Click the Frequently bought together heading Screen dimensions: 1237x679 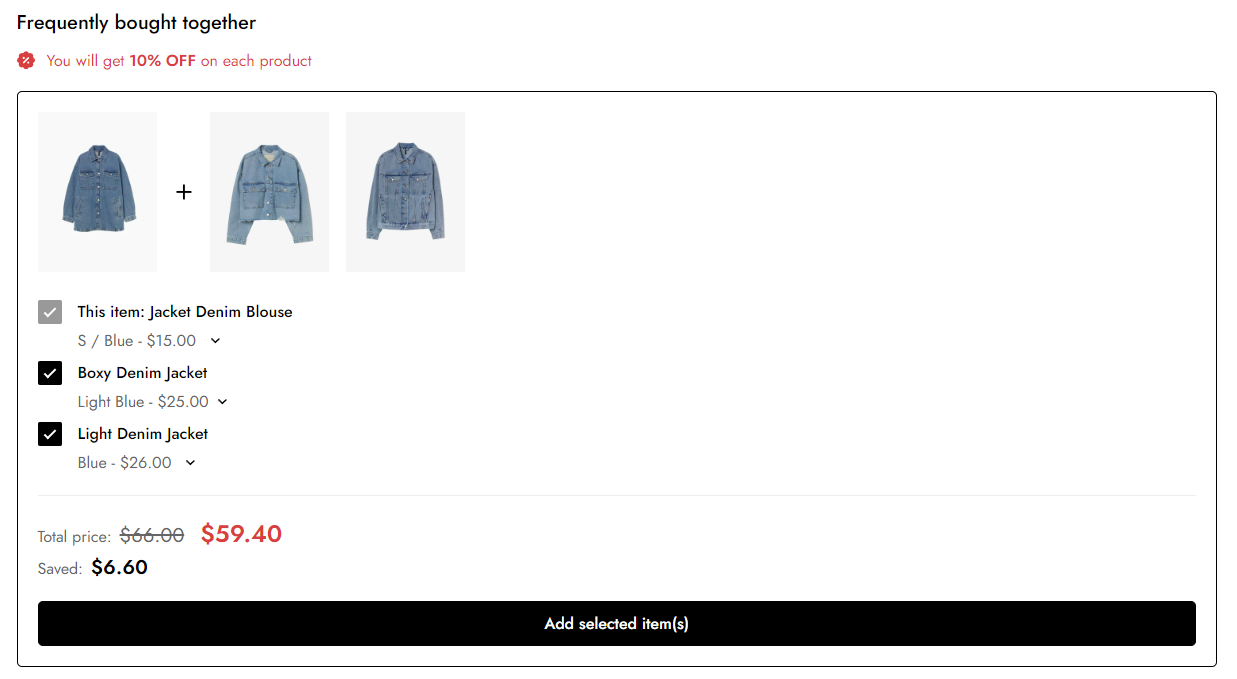pyautogui.click(x=137, y=22)
